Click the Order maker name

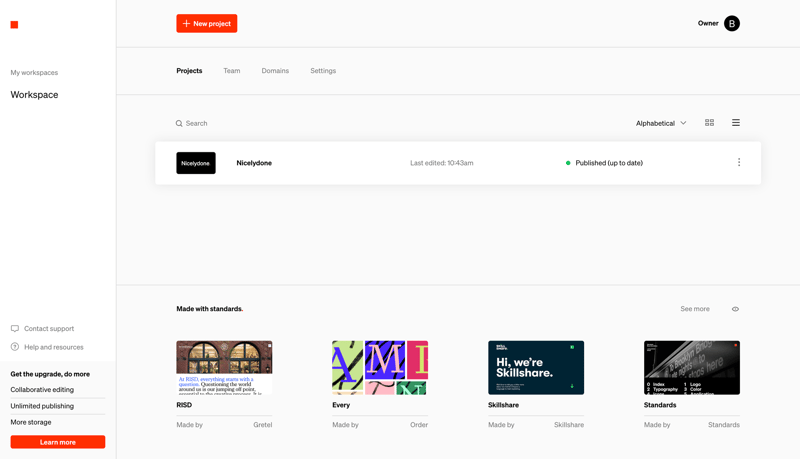419,425
